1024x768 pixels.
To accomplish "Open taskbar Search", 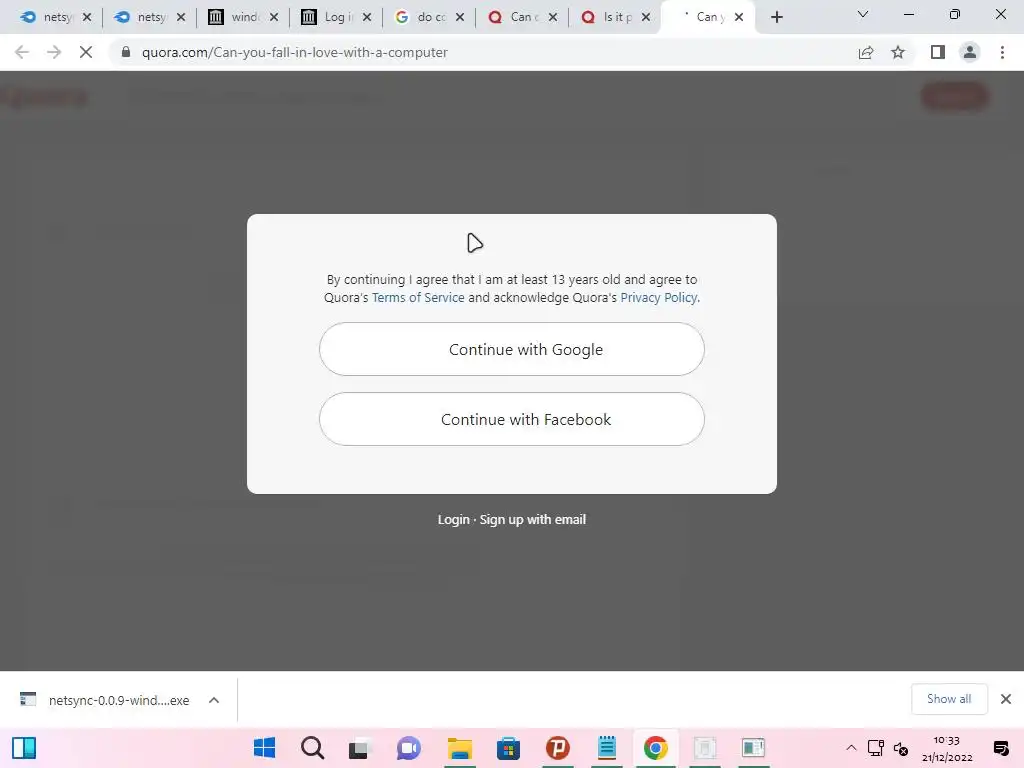I will (x=312, y=748).
